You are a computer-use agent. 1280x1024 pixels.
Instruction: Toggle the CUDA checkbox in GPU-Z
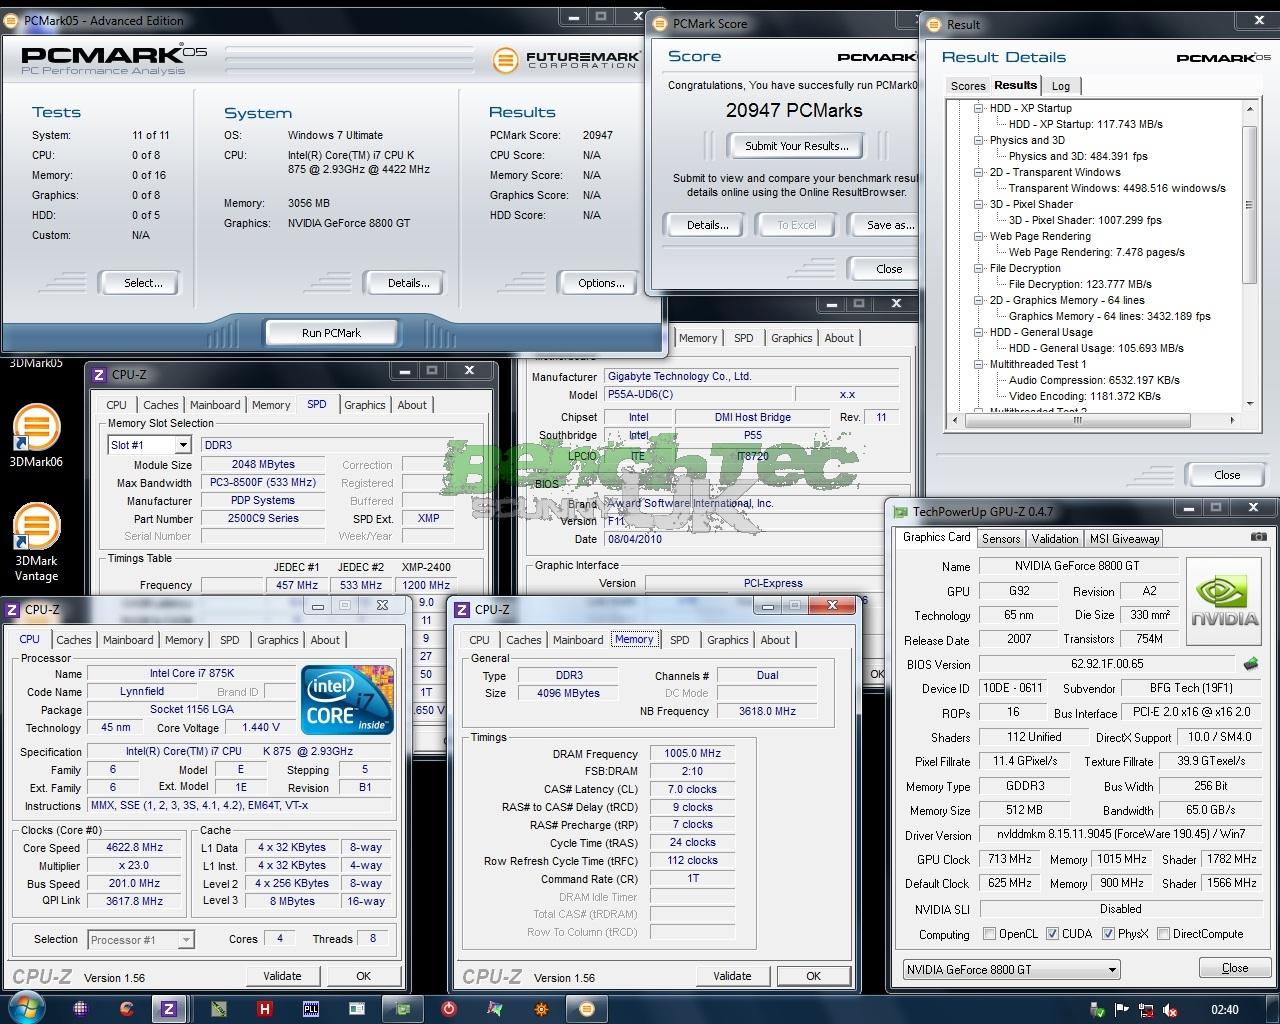(x=1052, y=934)
